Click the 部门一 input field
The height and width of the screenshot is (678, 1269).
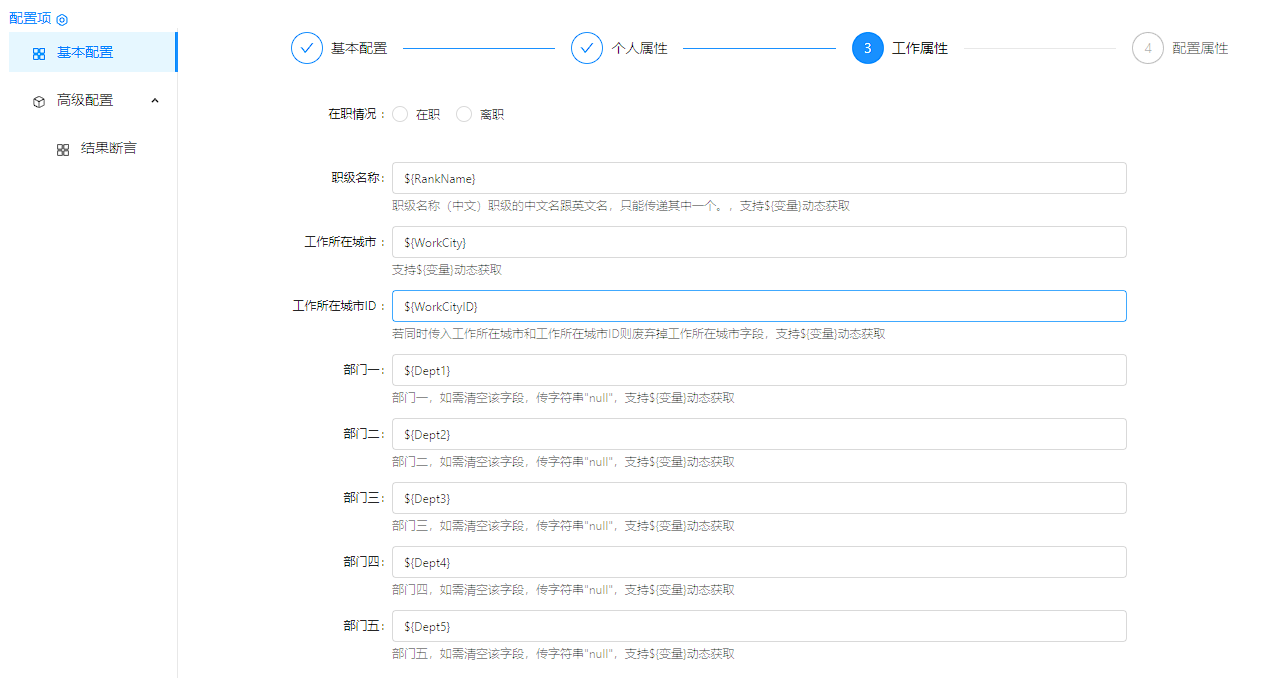pyautogui.click(x=759, y=370)
